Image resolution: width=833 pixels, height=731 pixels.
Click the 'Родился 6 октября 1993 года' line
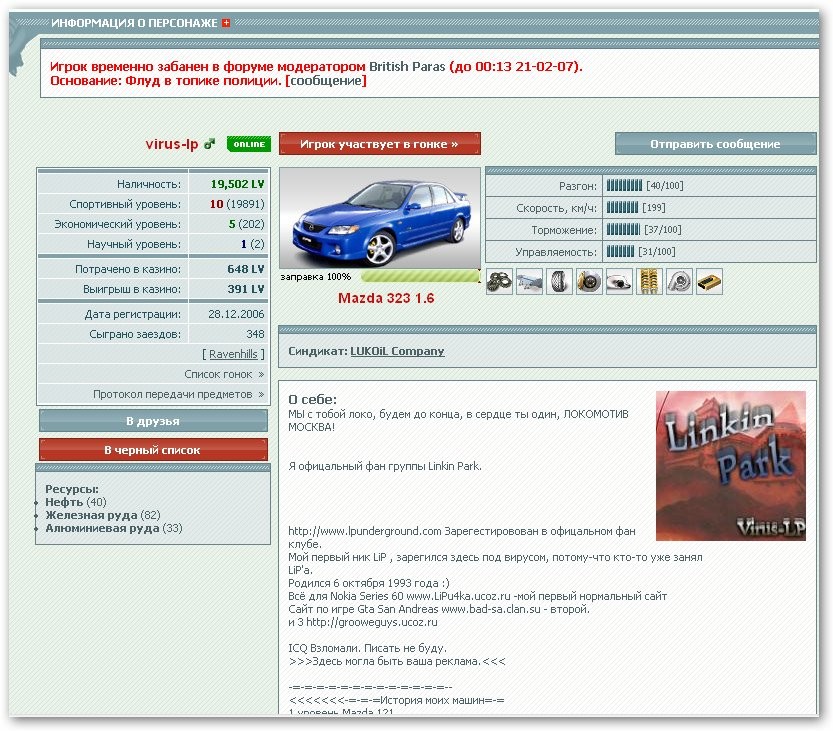point(369,583)
